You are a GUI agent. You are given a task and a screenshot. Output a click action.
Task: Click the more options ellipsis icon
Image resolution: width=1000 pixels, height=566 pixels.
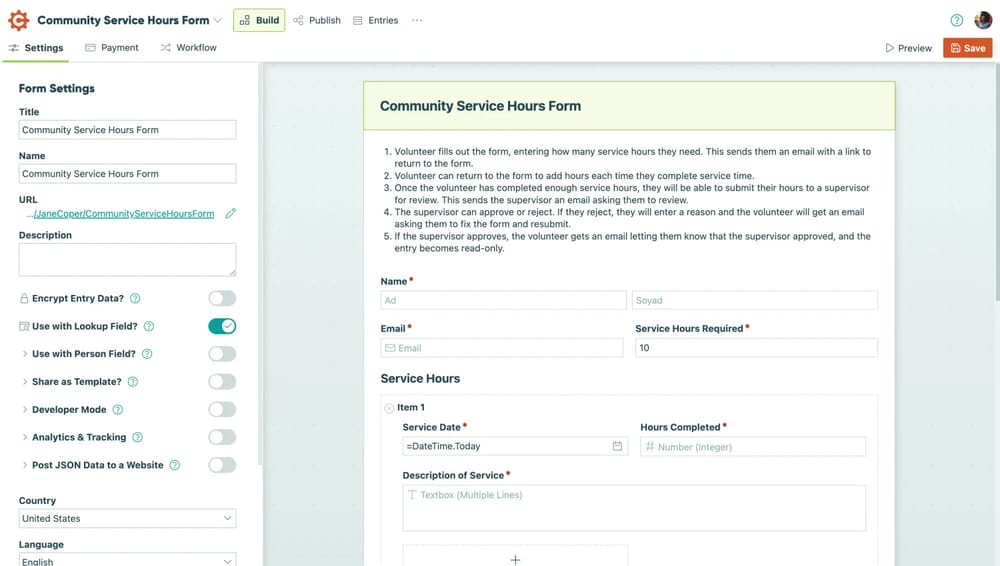[x=417, y=20]
